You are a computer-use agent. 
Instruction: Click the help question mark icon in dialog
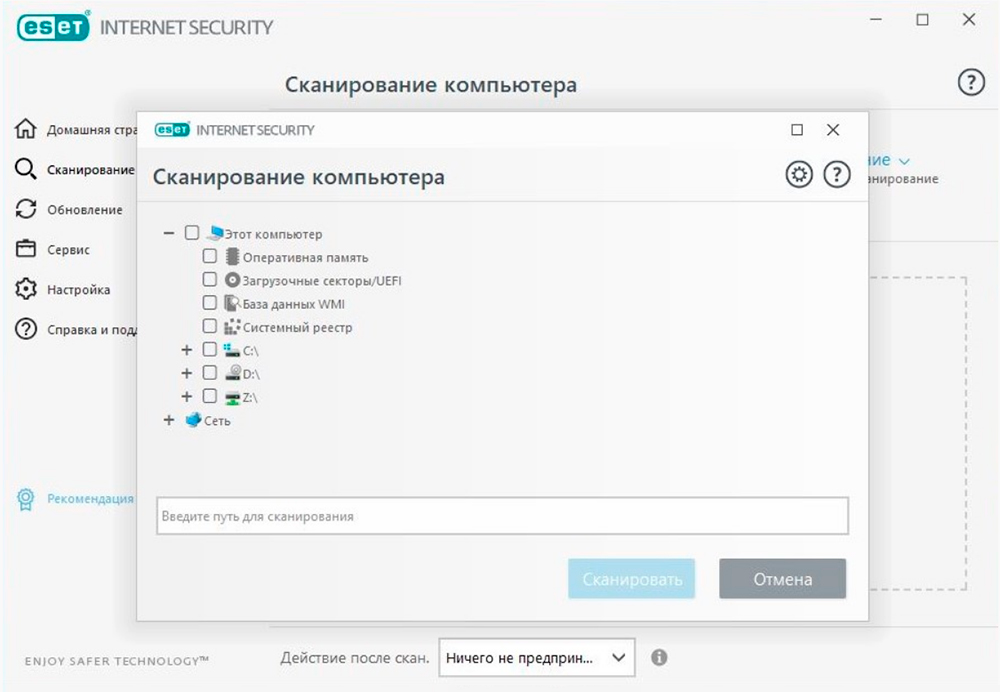837,174
